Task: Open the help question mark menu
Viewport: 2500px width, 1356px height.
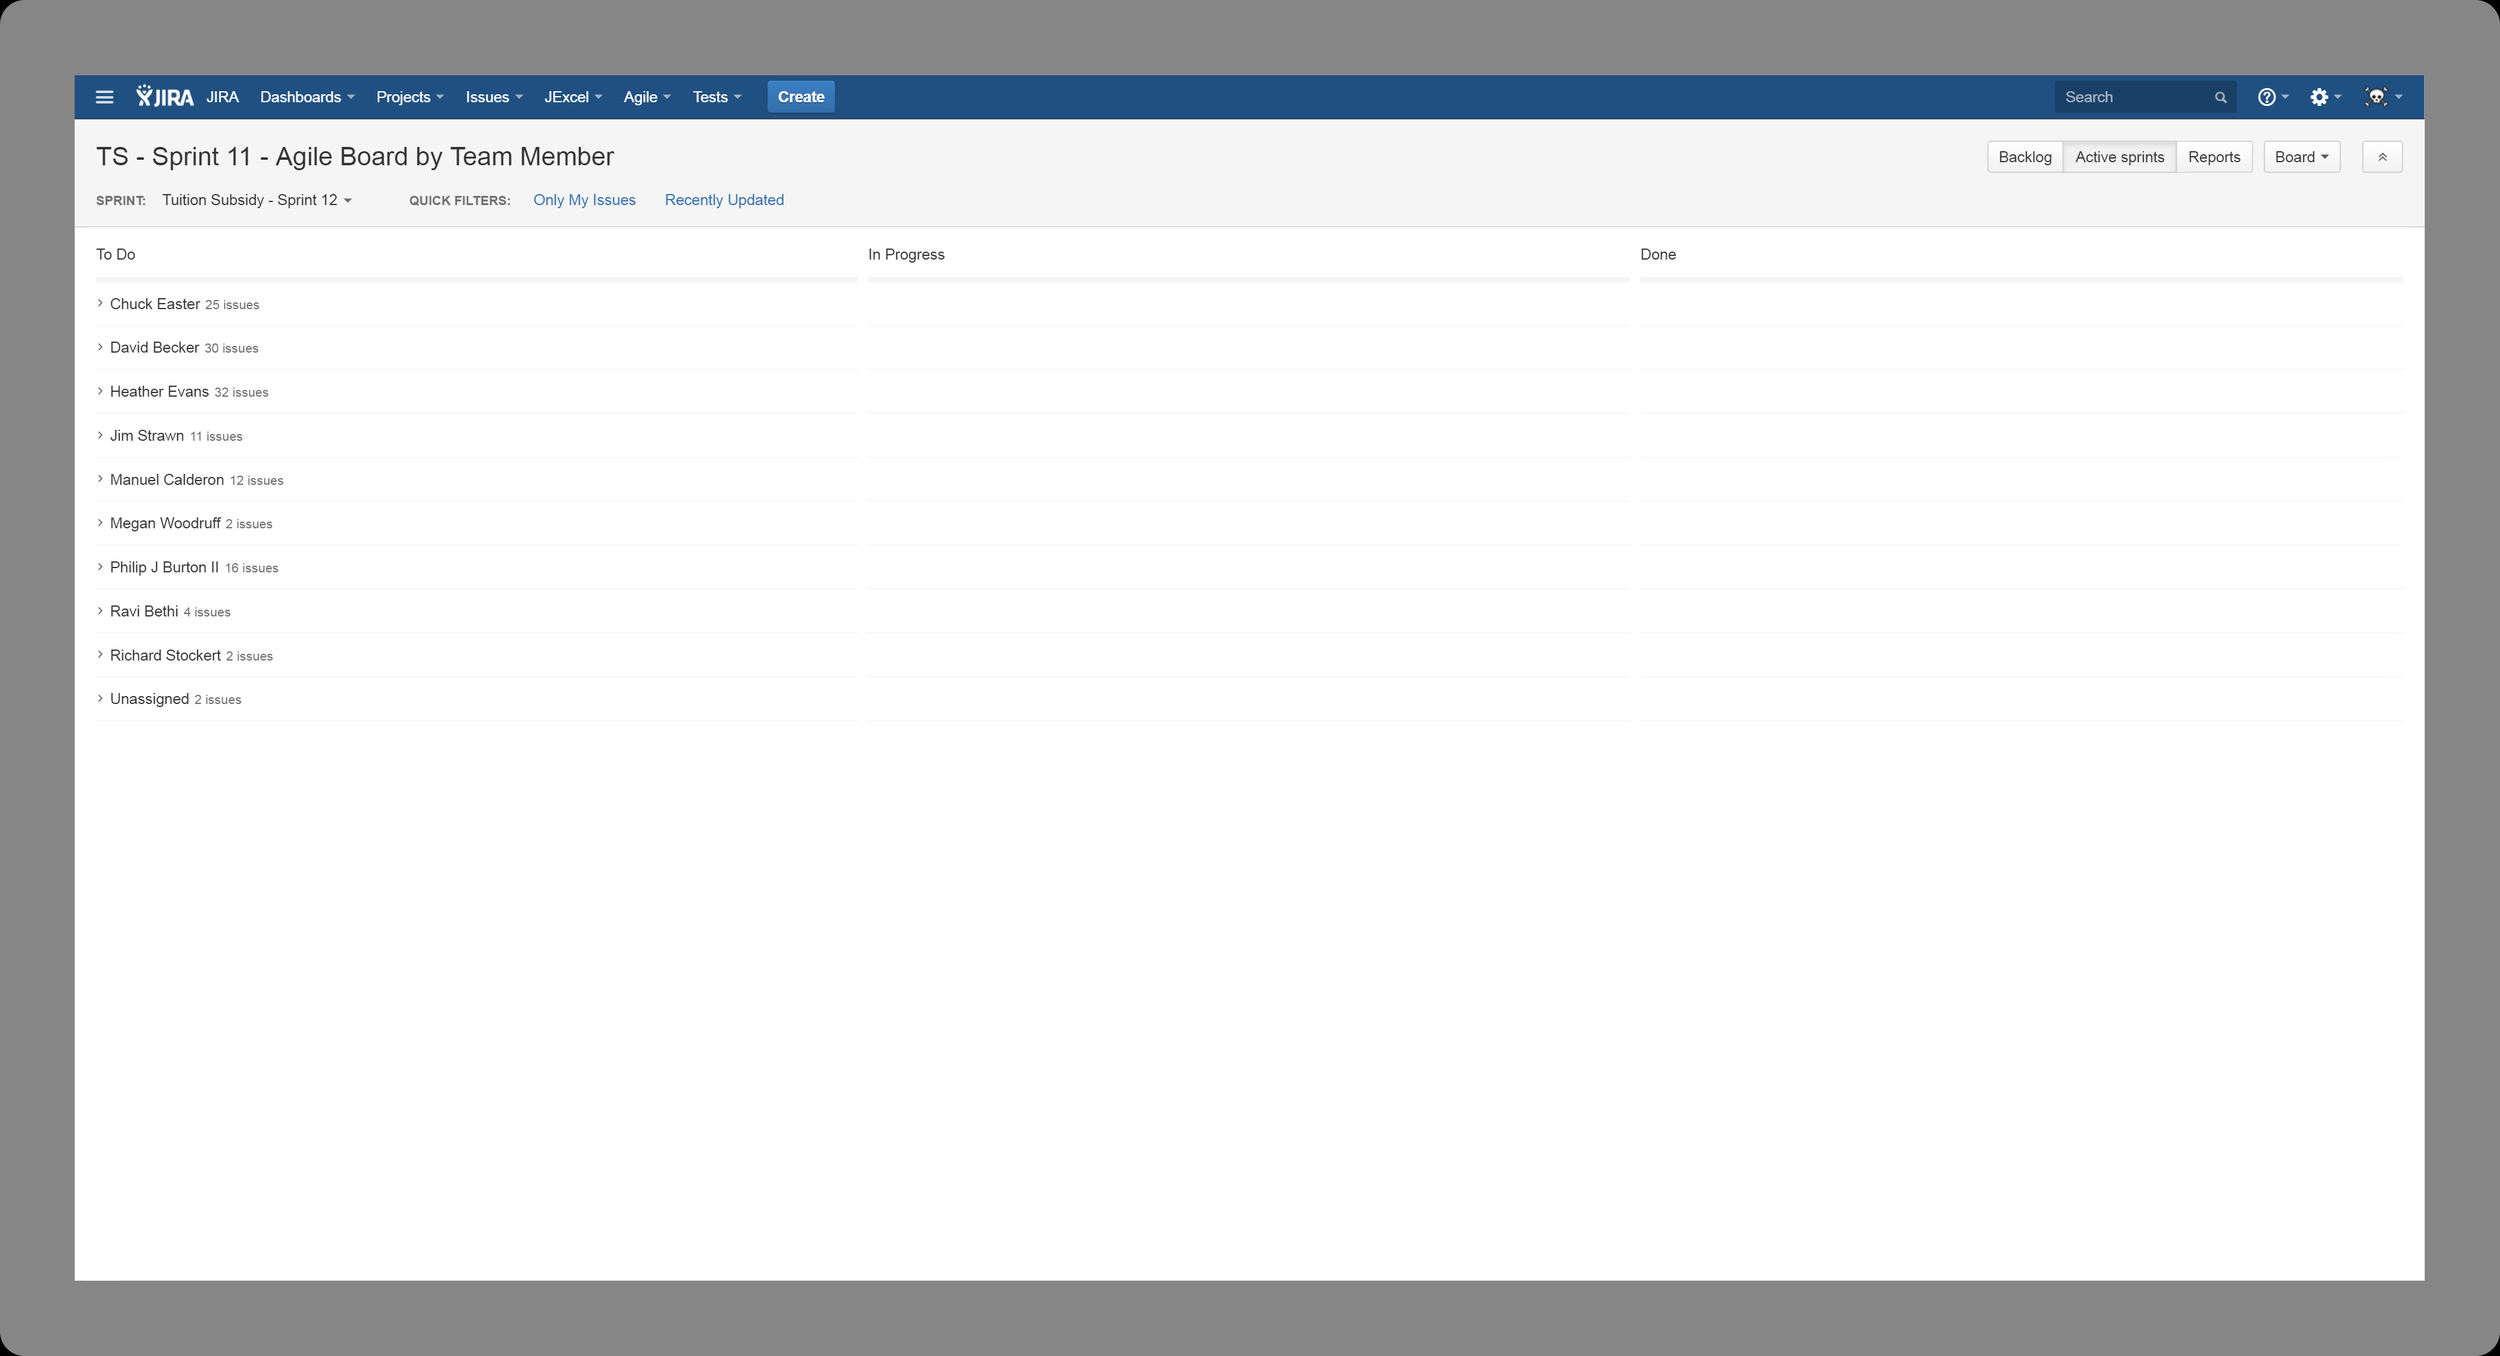Action: pyautogui.click(x=2271, y=97)
